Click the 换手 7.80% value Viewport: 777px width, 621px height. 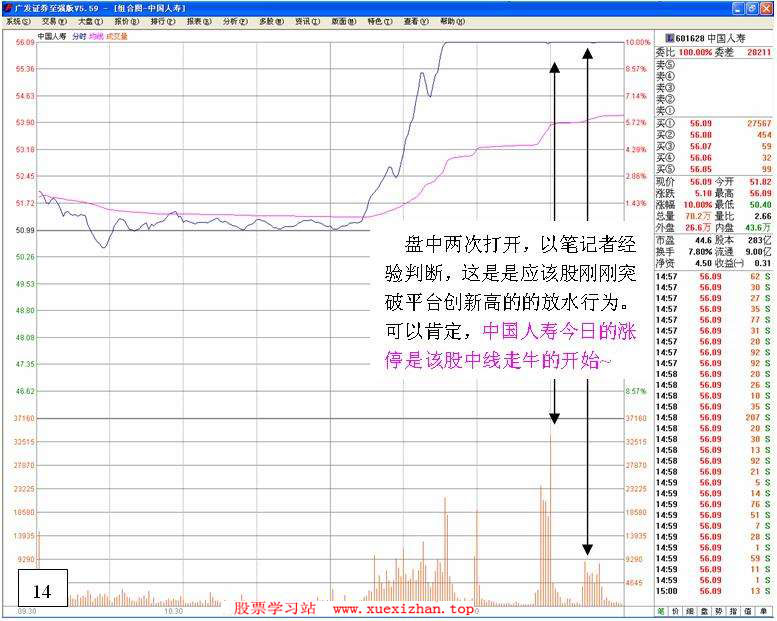tap(700, 252)
